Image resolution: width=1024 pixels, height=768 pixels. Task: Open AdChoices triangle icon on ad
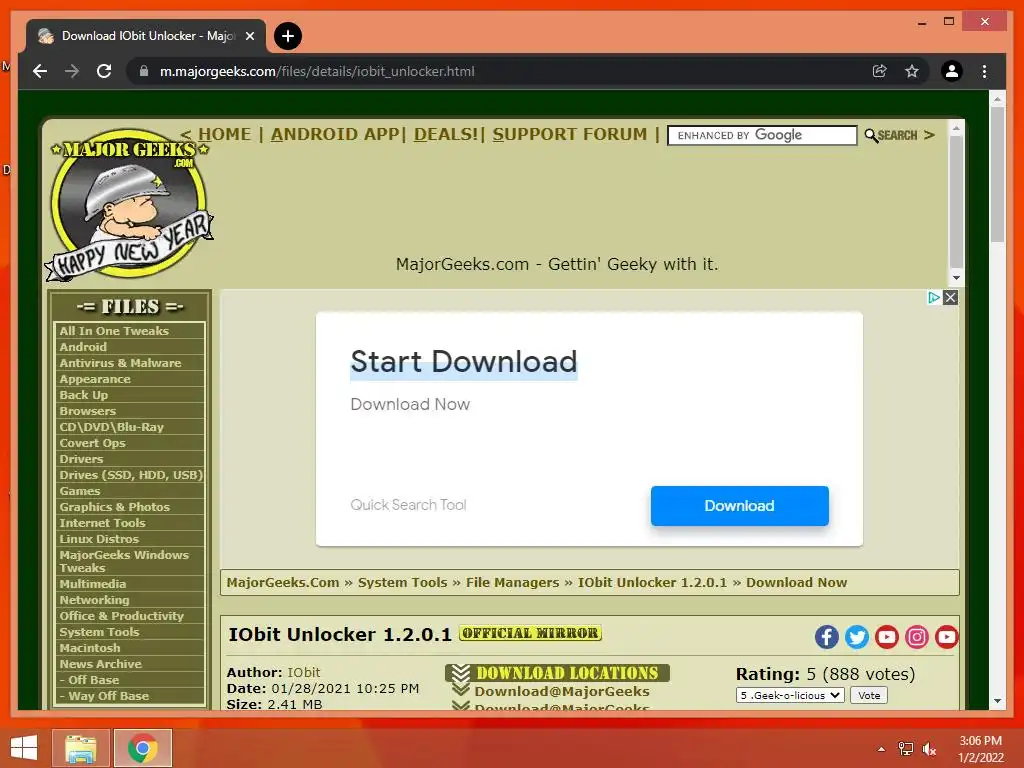click(935, 298)
